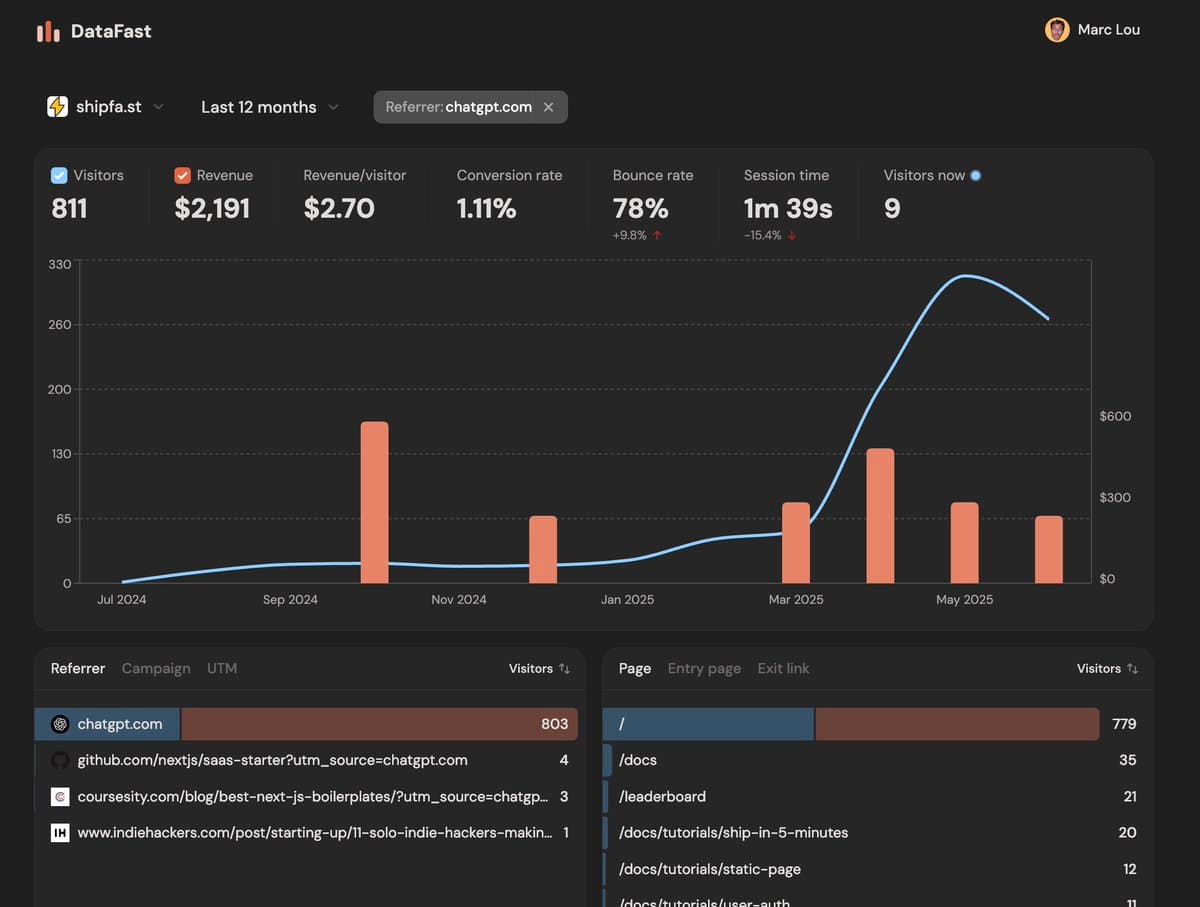Viewport: 1200px width, 907px height.
Task: Click the $2,191 revenue total
Action: pos(212,208)
